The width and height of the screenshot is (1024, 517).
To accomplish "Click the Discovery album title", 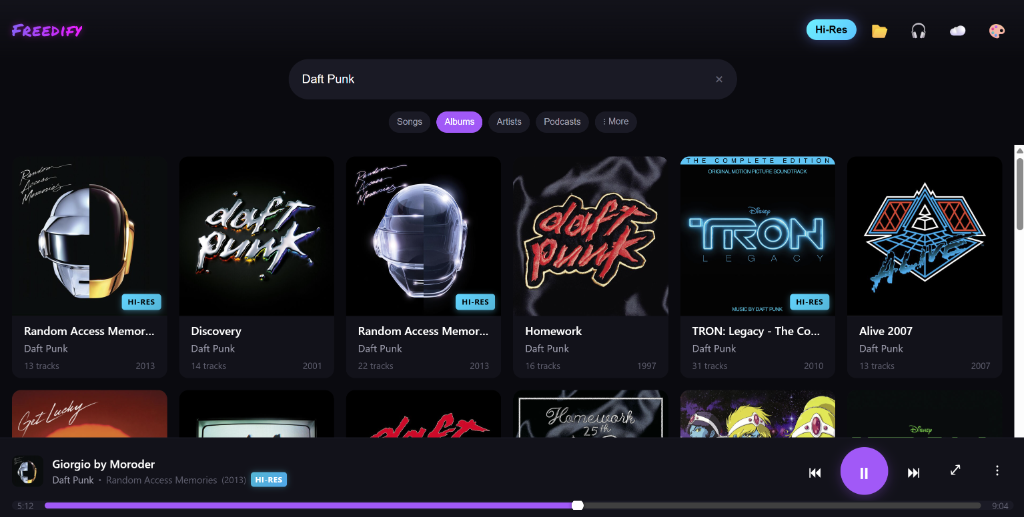I will coord(216,331).
